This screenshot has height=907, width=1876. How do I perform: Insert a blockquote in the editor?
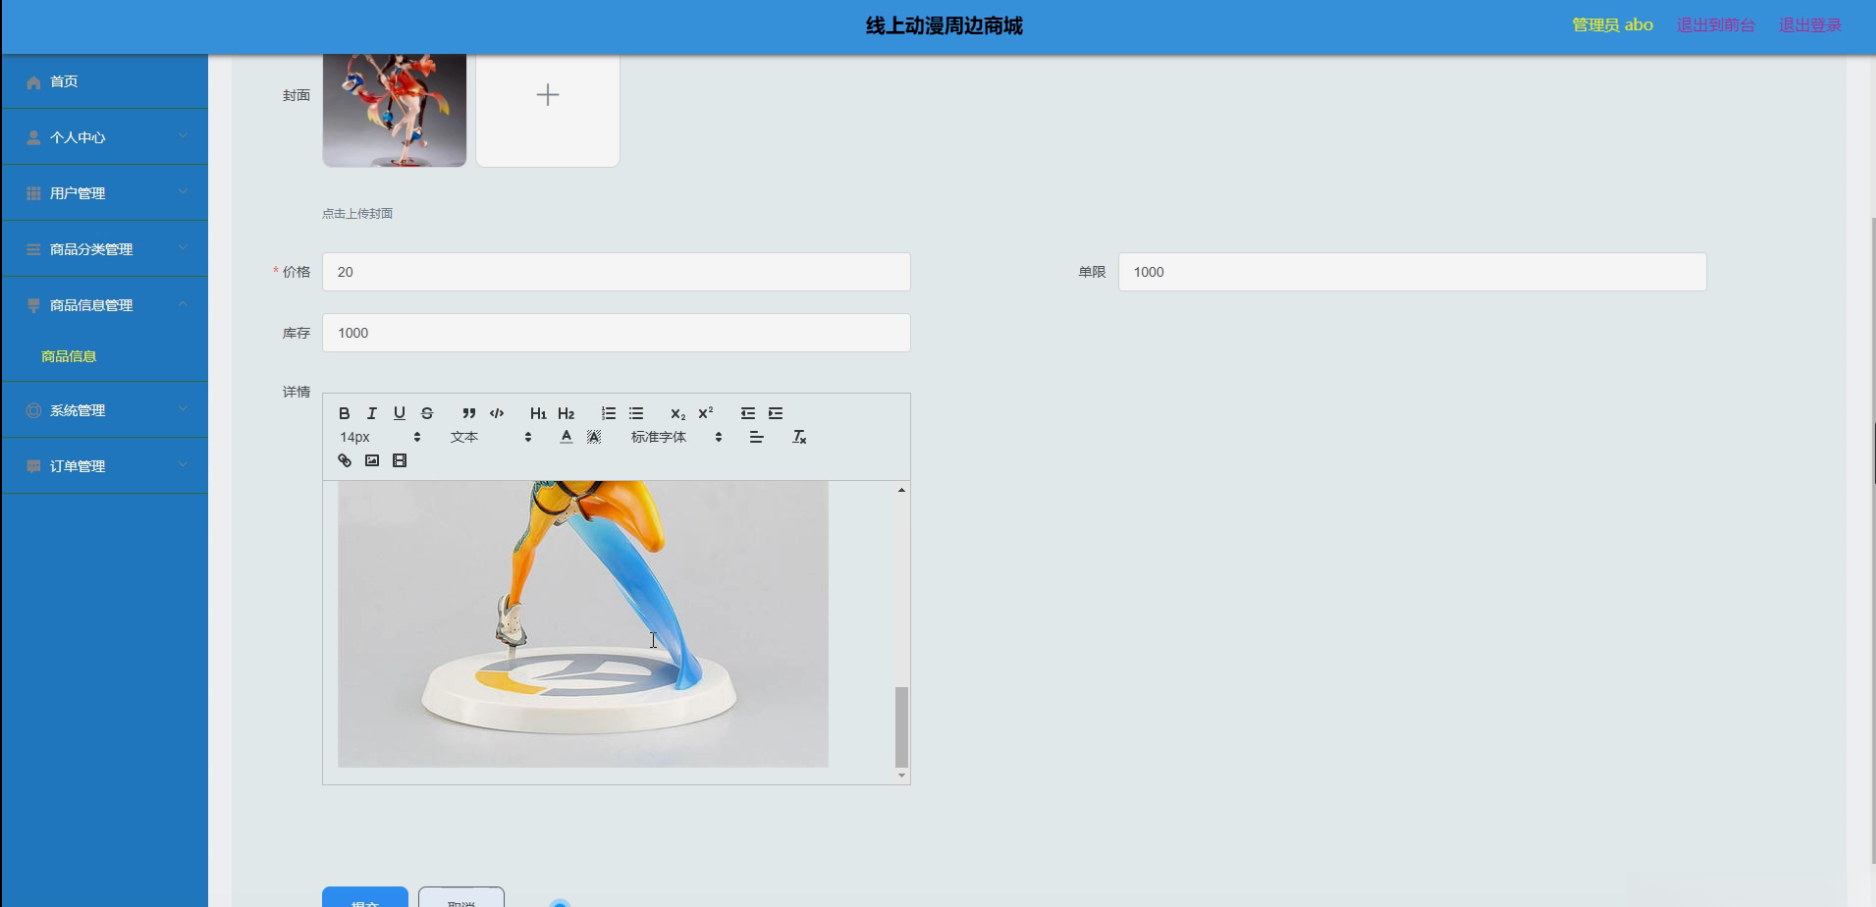click(468, 413)
